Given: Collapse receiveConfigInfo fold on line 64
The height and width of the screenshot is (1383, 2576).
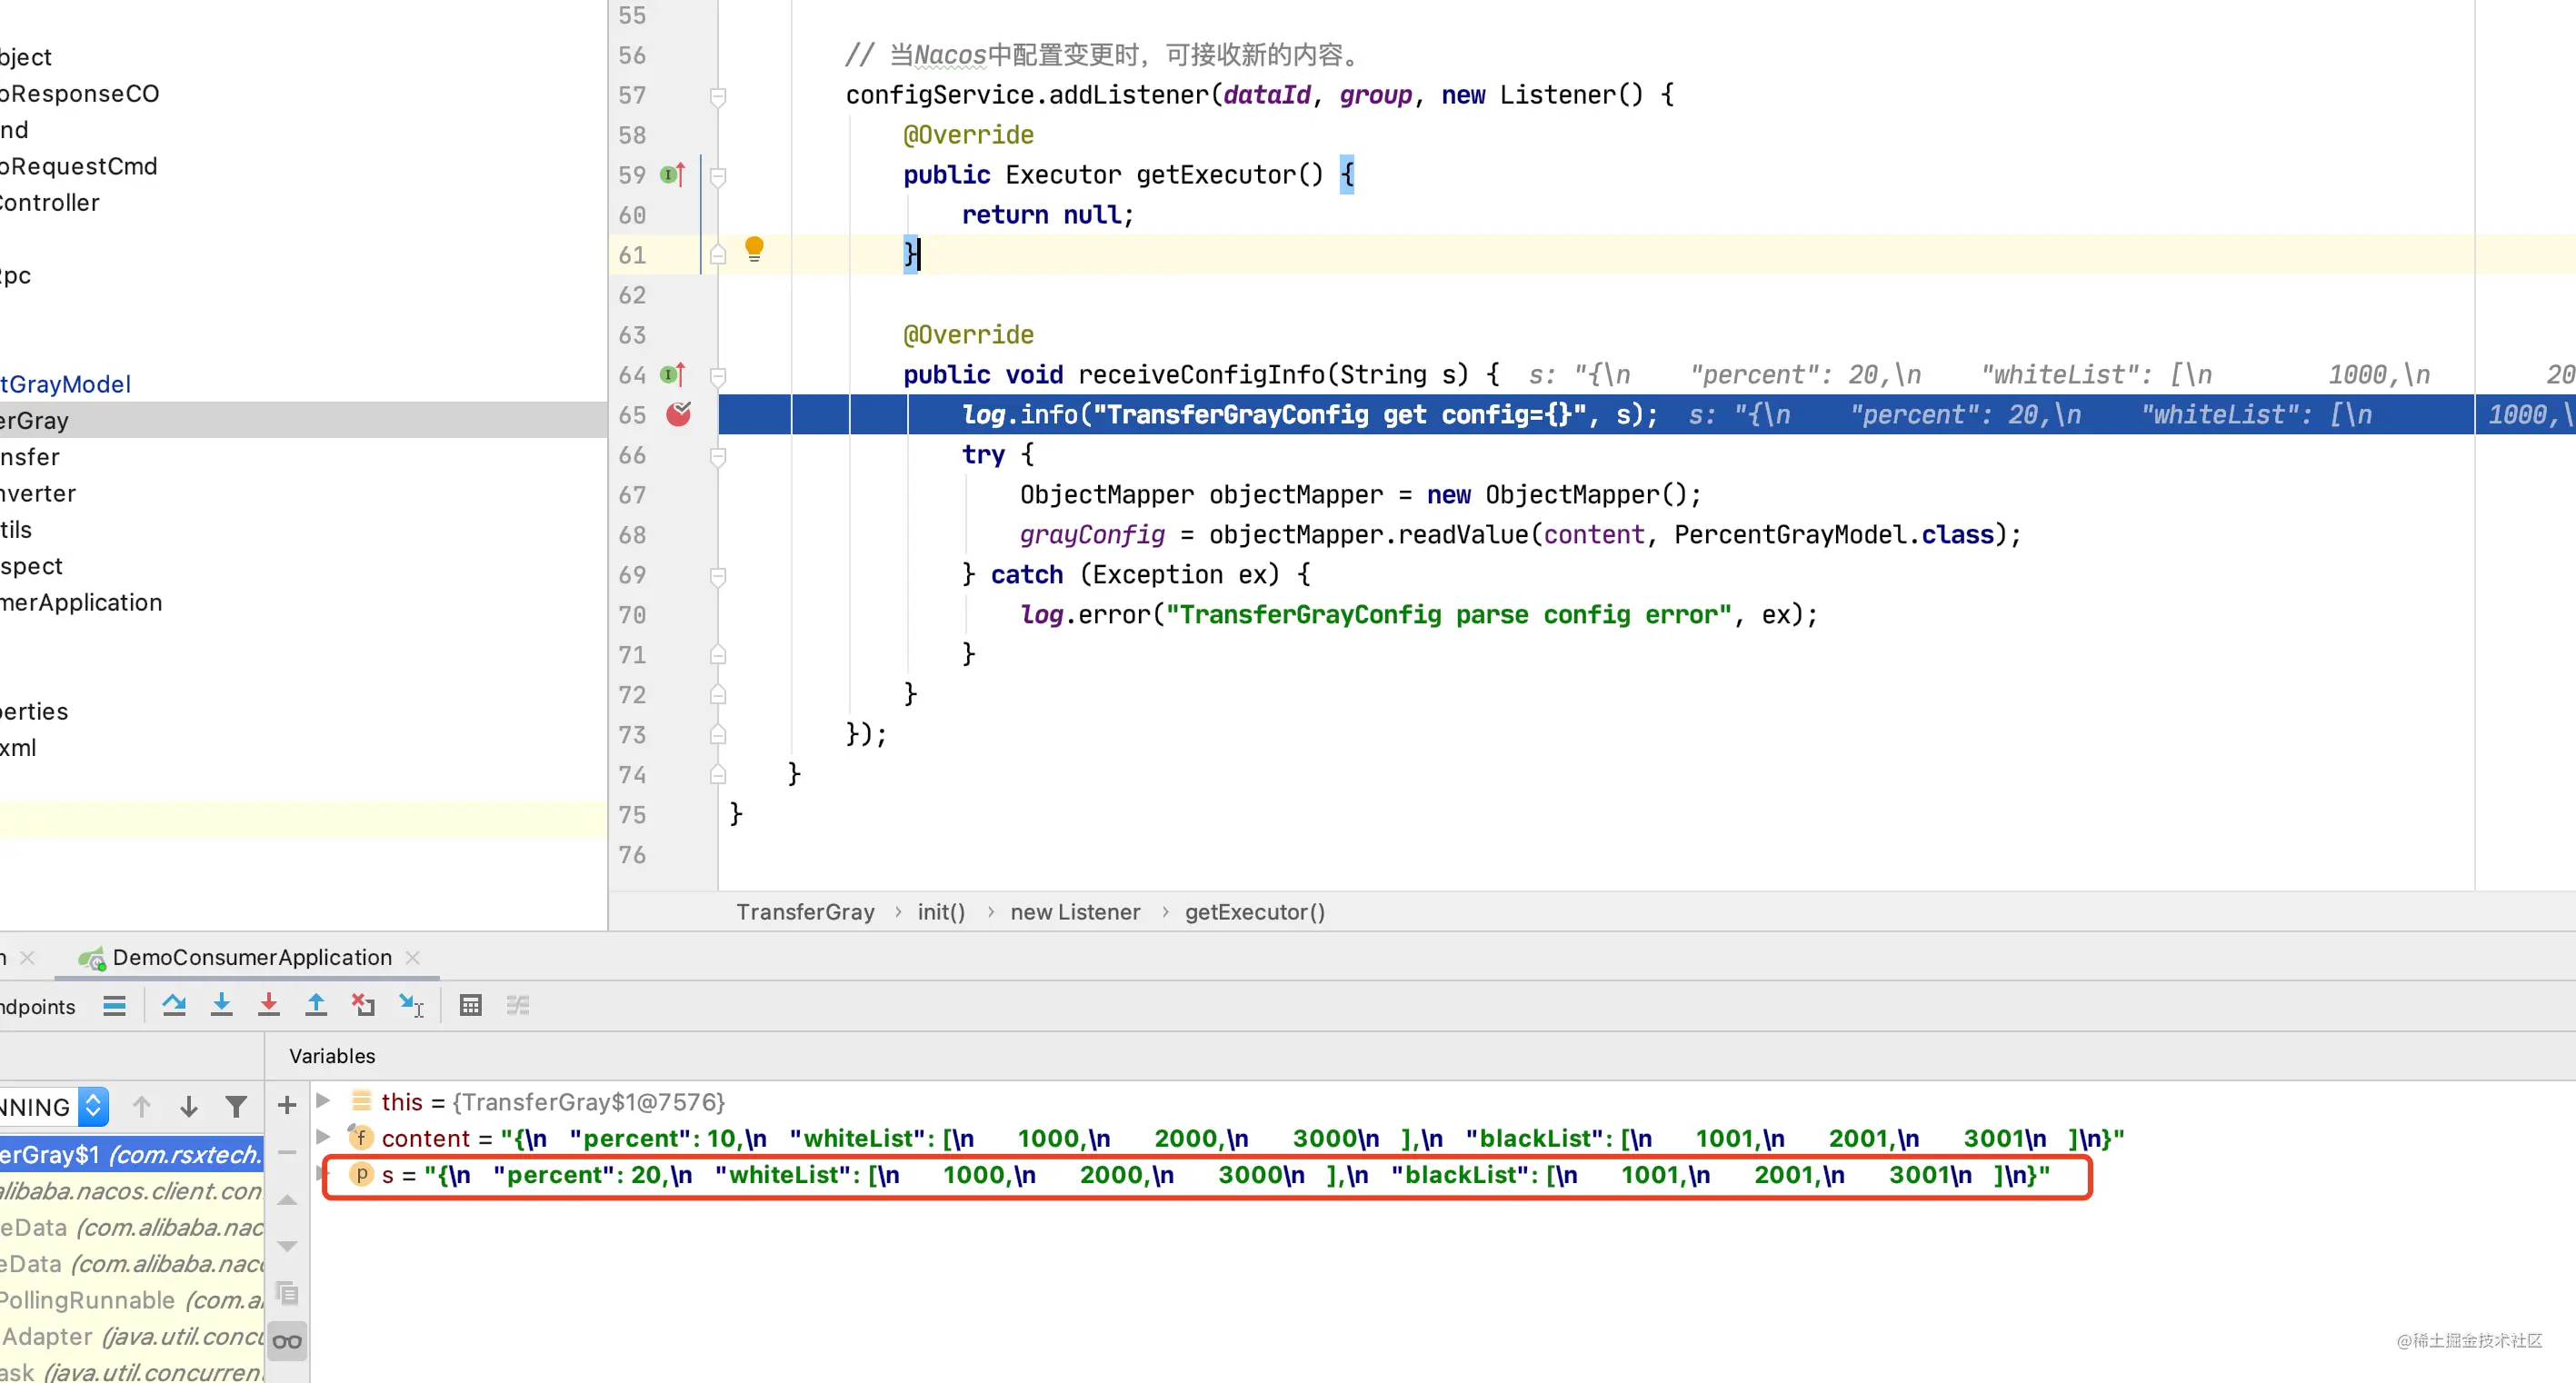Looking at the screenshot, I should (x=718, y=376).
